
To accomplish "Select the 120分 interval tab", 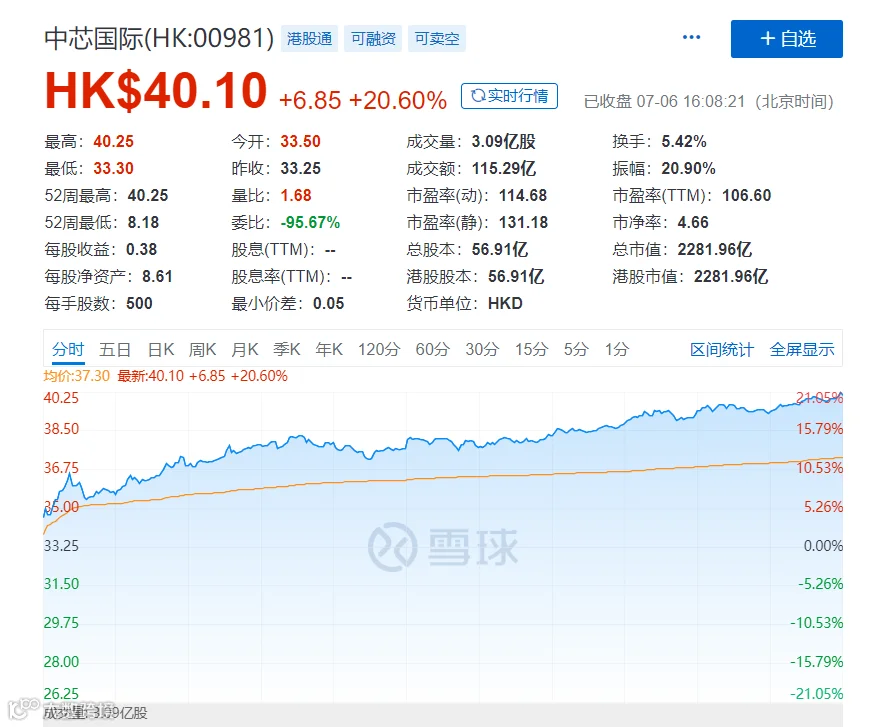I will (x=379, y=350).
